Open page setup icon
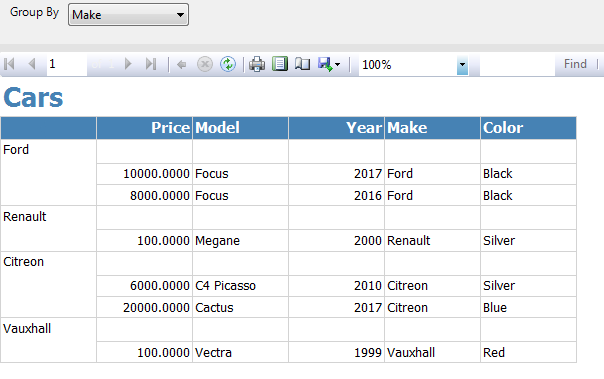This screenshot has width=604, height=379. point(302,64)
